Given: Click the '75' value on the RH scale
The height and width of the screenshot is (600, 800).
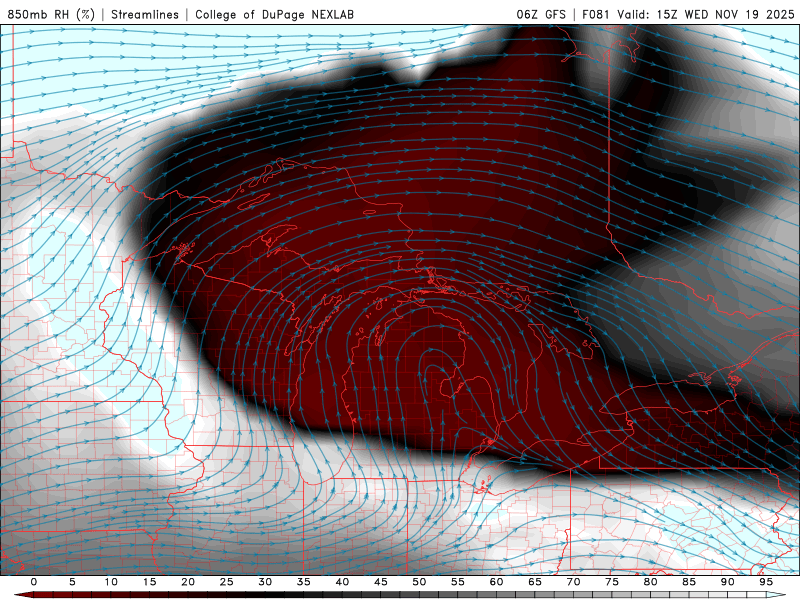Looking at the screenshot, I should (x=612, y=582).
